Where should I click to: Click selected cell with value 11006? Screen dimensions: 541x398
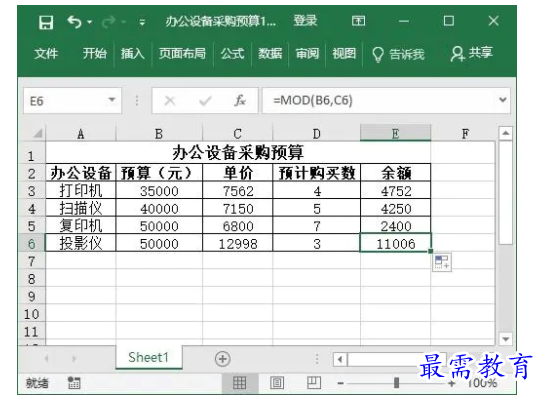(395, 243)
